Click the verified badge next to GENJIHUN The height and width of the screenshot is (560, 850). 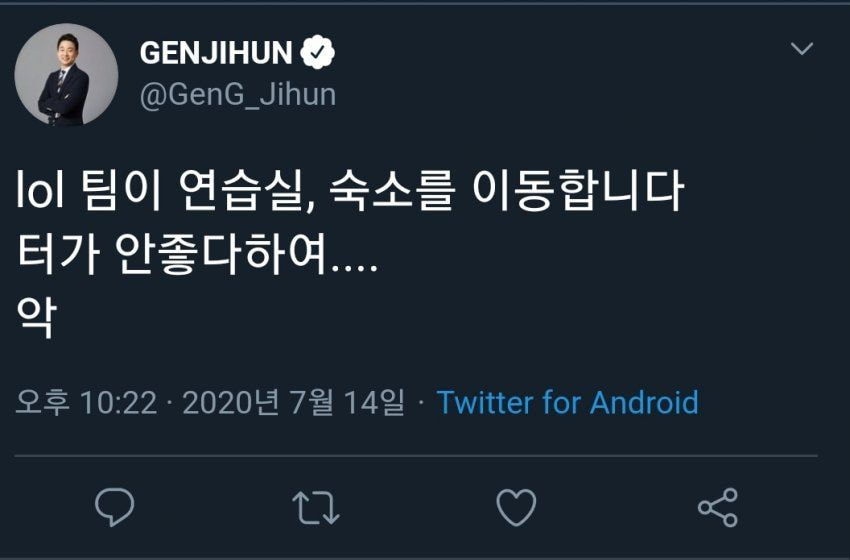[319, 52]
